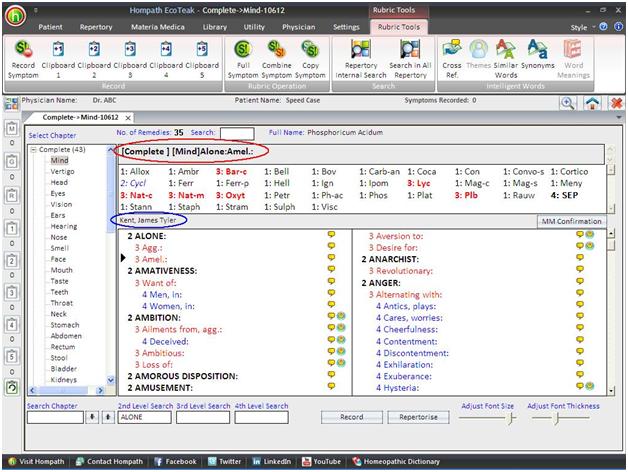Collapse the Complete (43) tree node
This screenshot has width=628, height=472.
click(x=34, y=150)
